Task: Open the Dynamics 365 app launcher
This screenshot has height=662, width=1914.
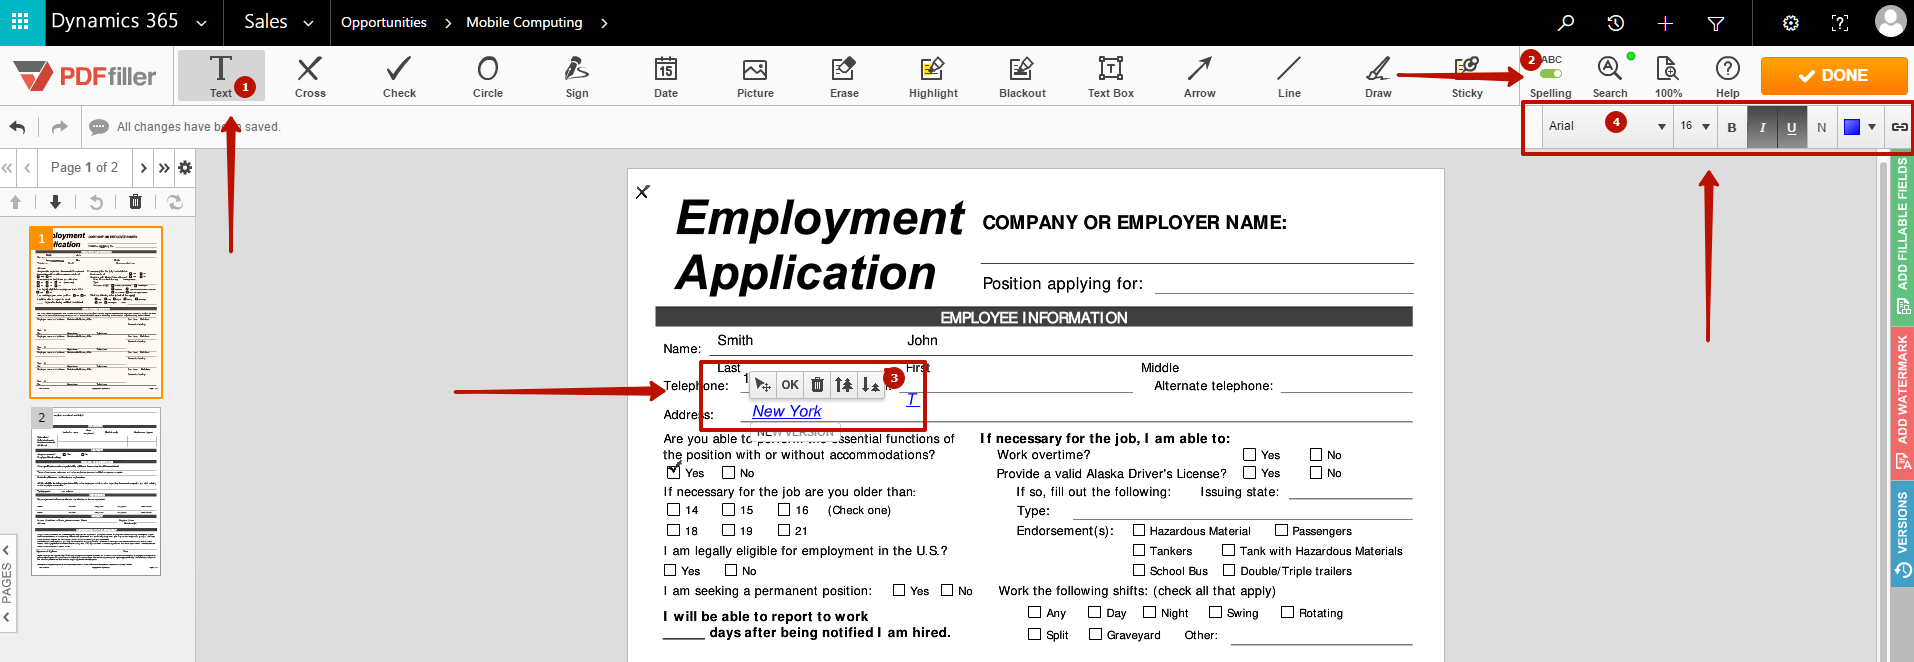Action: (x=20, y=22)
